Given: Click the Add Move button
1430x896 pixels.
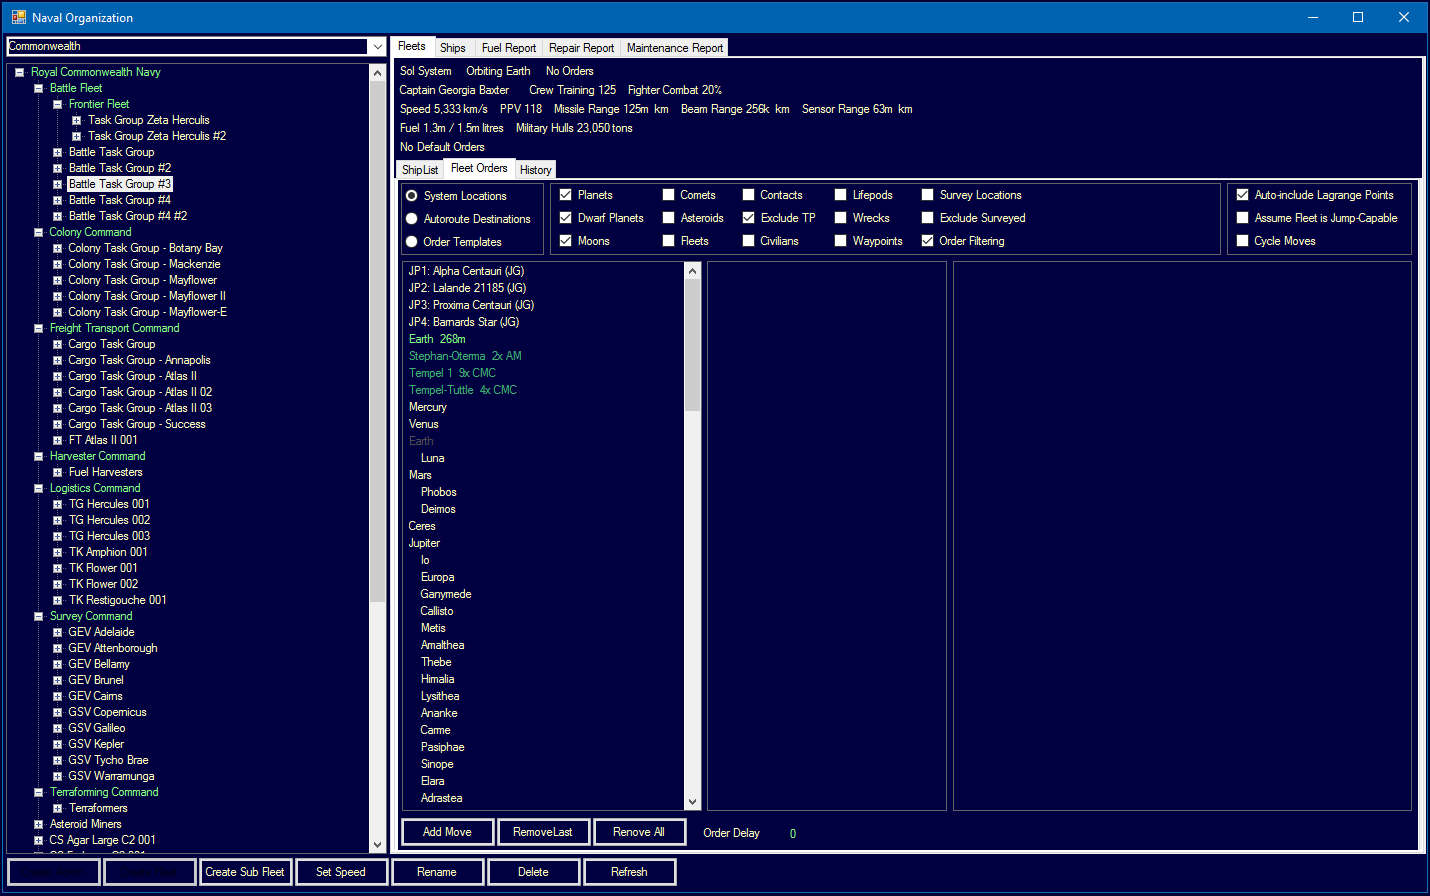Looking at the screenshot, I should [447, 832].
